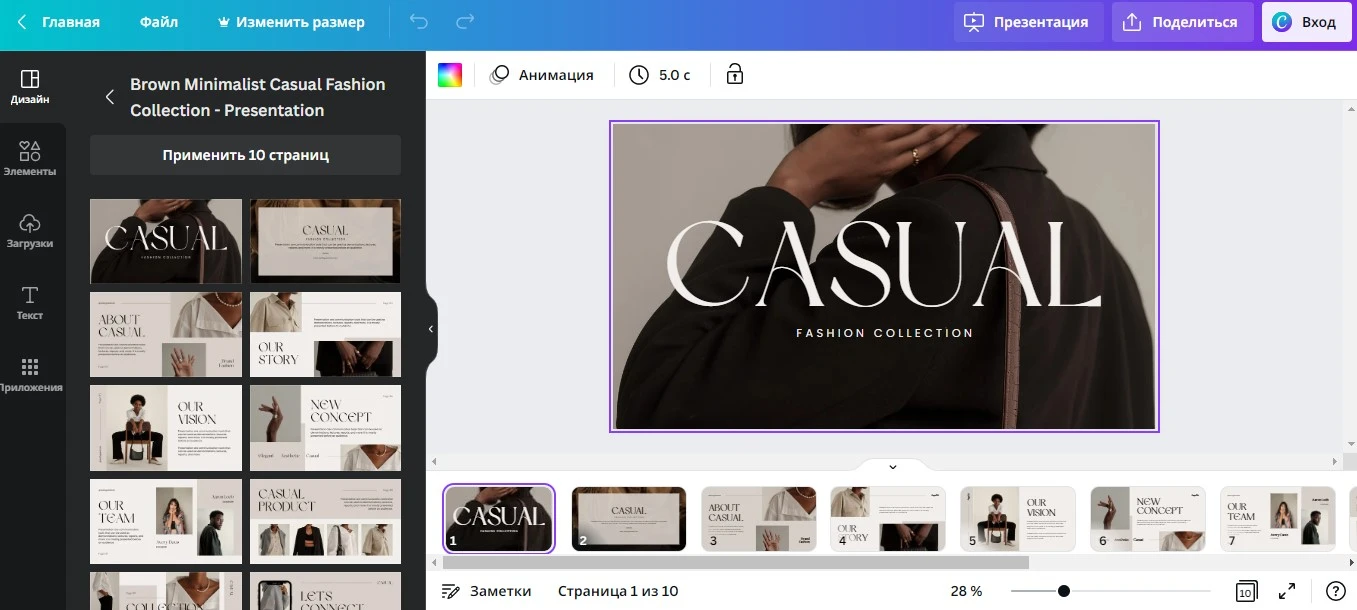The height and width of the screenshot is (610, 1357).
Task: Click the Share button
Action: (1182, 22)
